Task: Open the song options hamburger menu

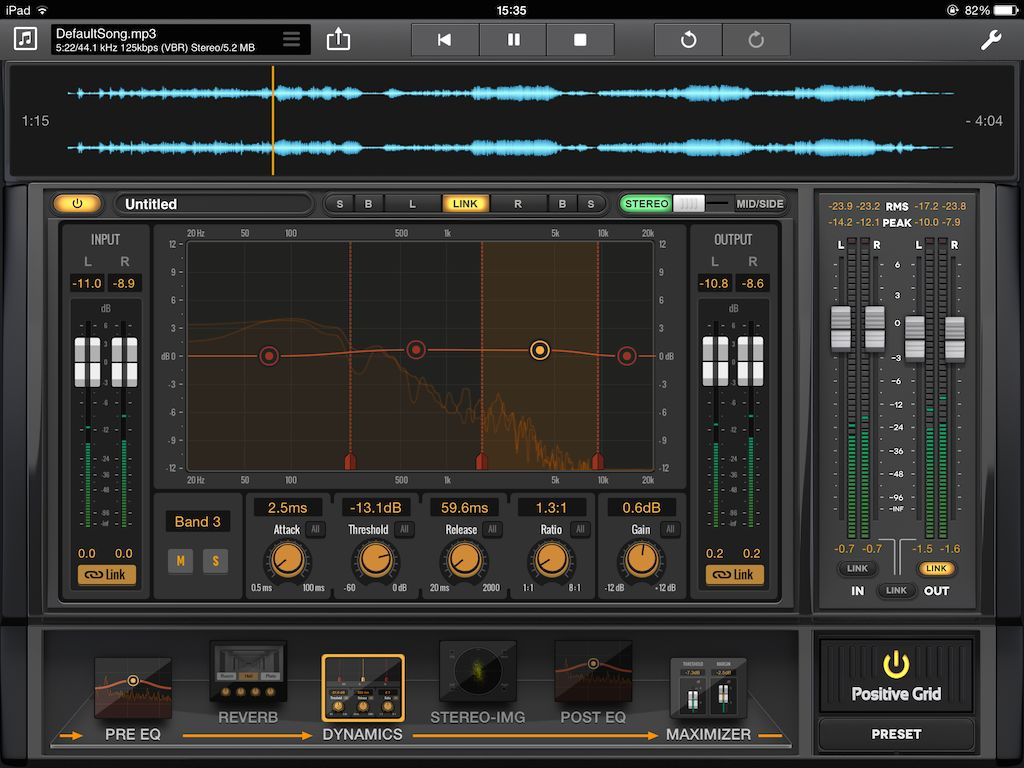Action: (x=291, y=39)
